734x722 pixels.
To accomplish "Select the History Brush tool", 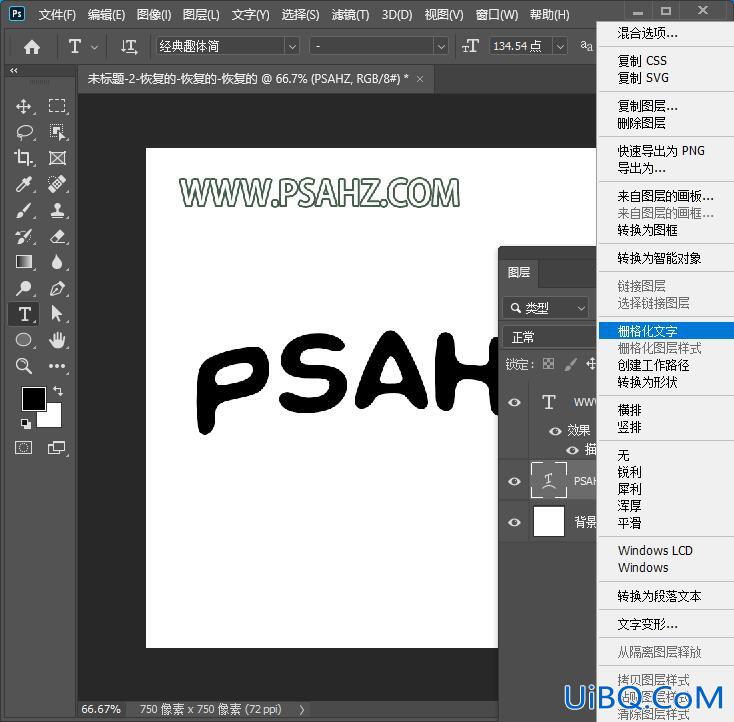I will point(23,236).
